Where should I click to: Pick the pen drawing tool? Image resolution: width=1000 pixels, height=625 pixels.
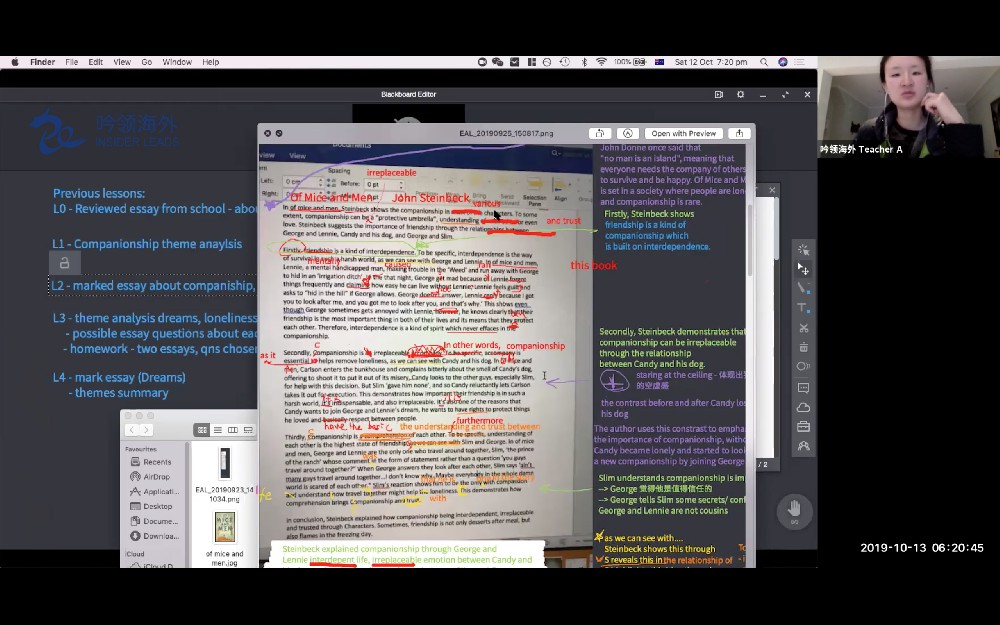(803, 288)
